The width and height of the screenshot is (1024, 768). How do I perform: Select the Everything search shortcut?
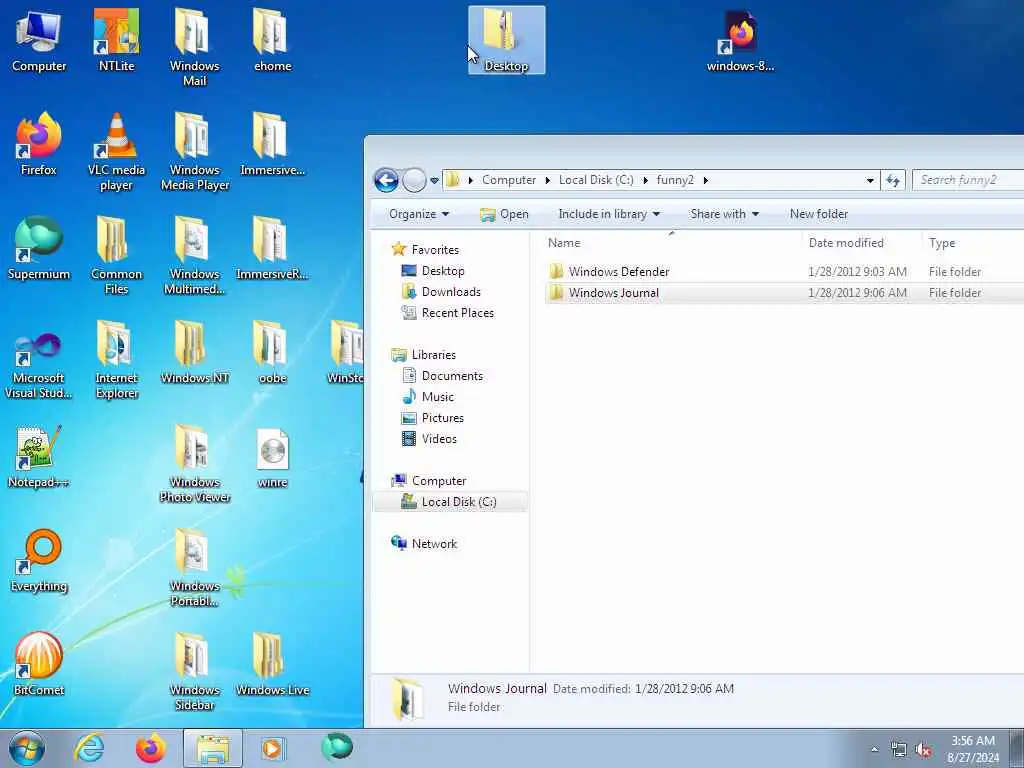coord(39,561)
